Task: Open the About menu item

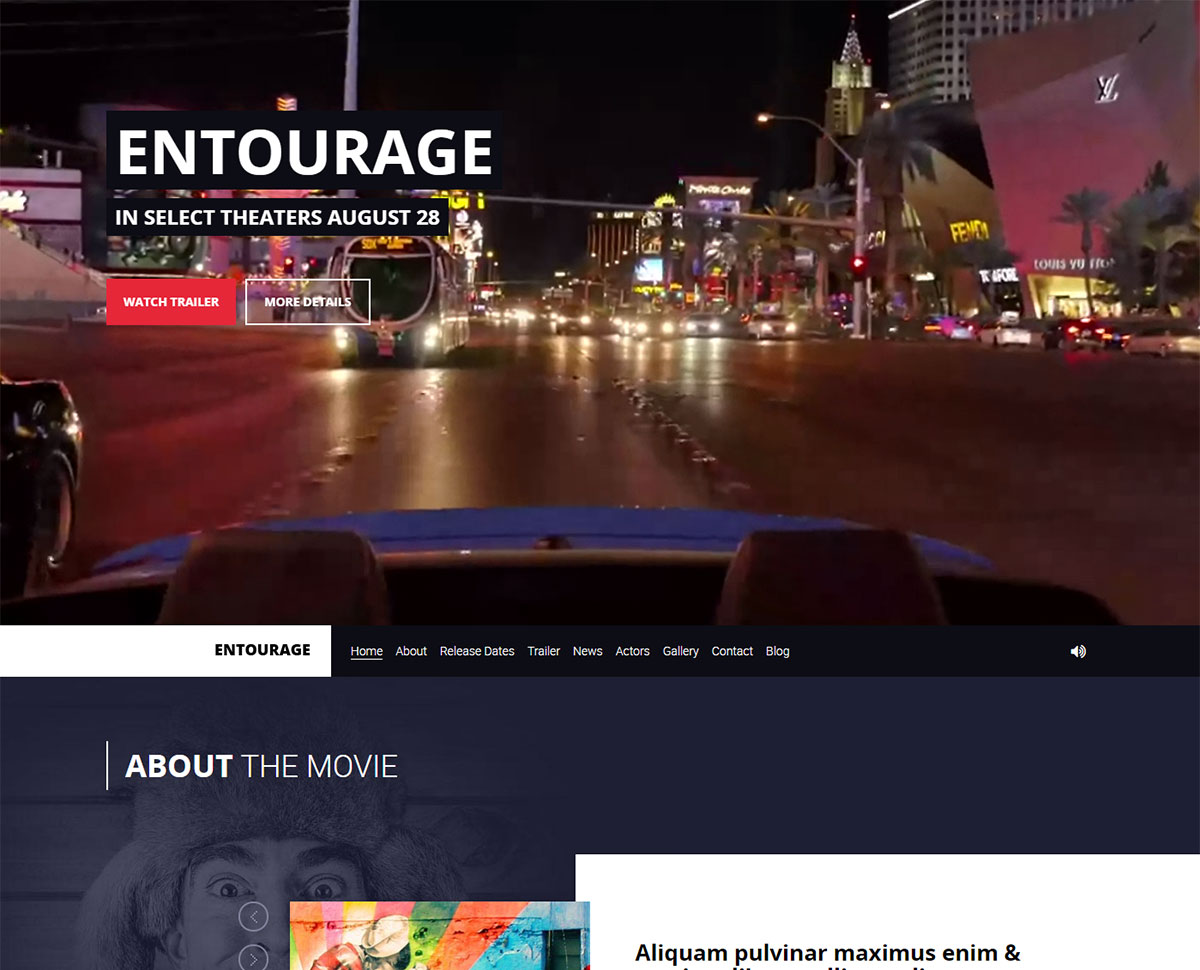Action: click(x=411, y=651)
